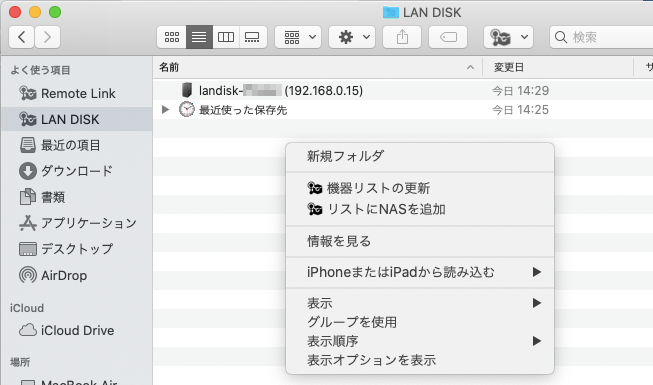Click the よく使う項目 sidebar heading
This screenshot has width=653, height=385.
point(40,70)
